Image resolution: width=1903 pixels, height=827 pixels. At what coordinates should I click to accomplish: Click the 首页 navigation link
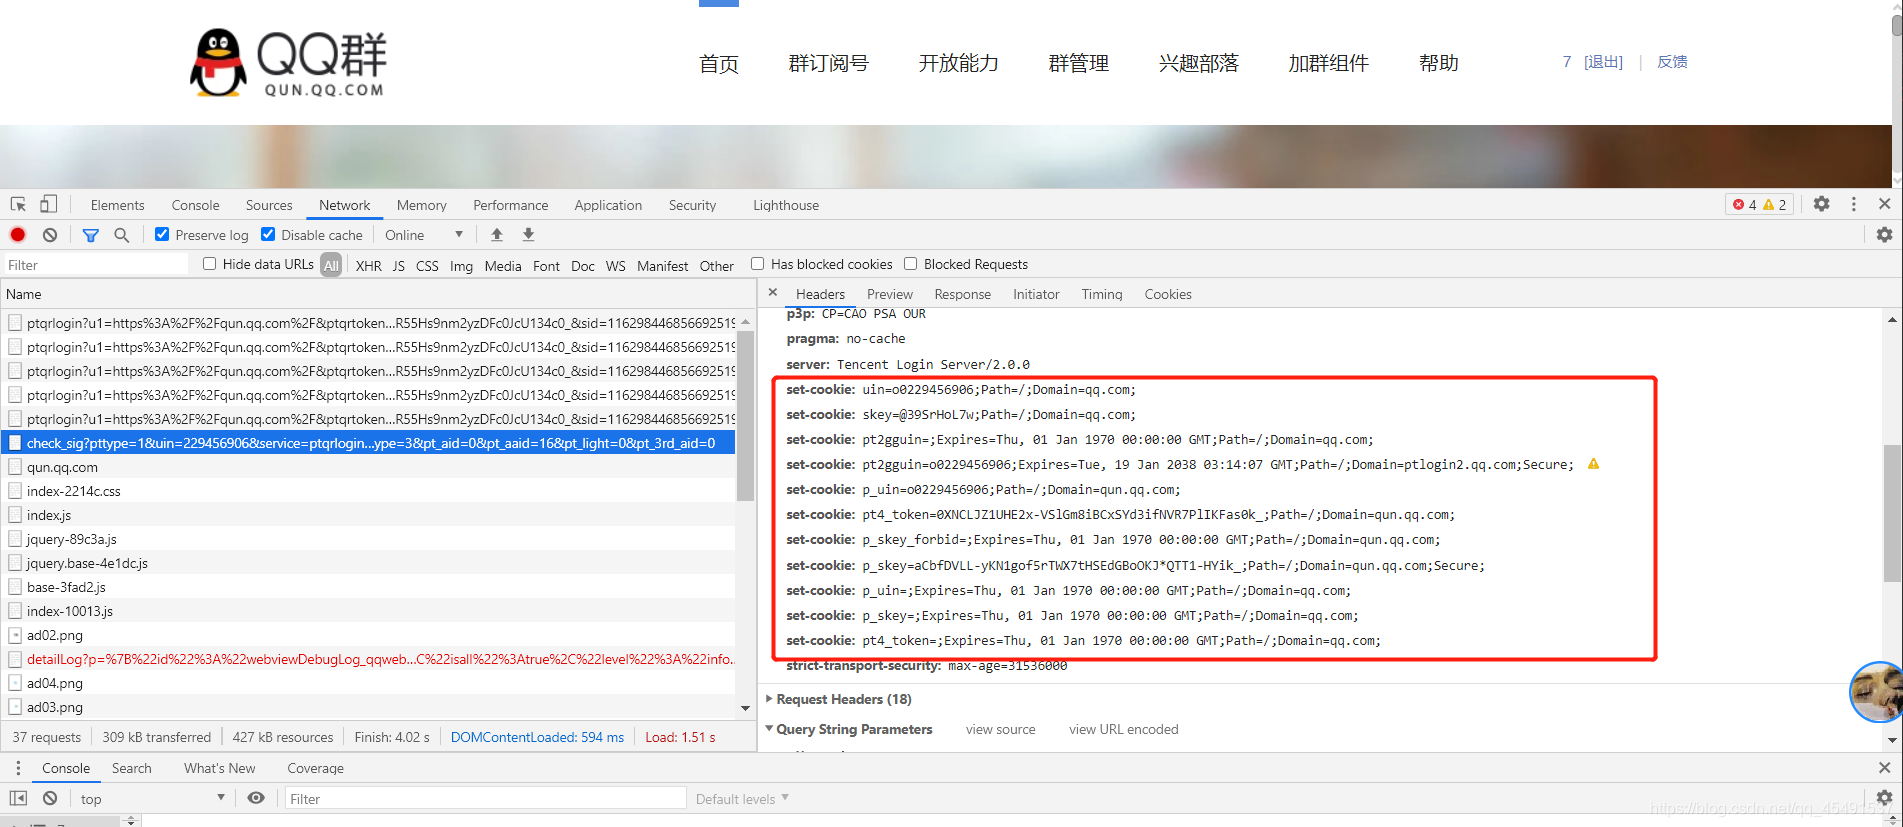719,63
